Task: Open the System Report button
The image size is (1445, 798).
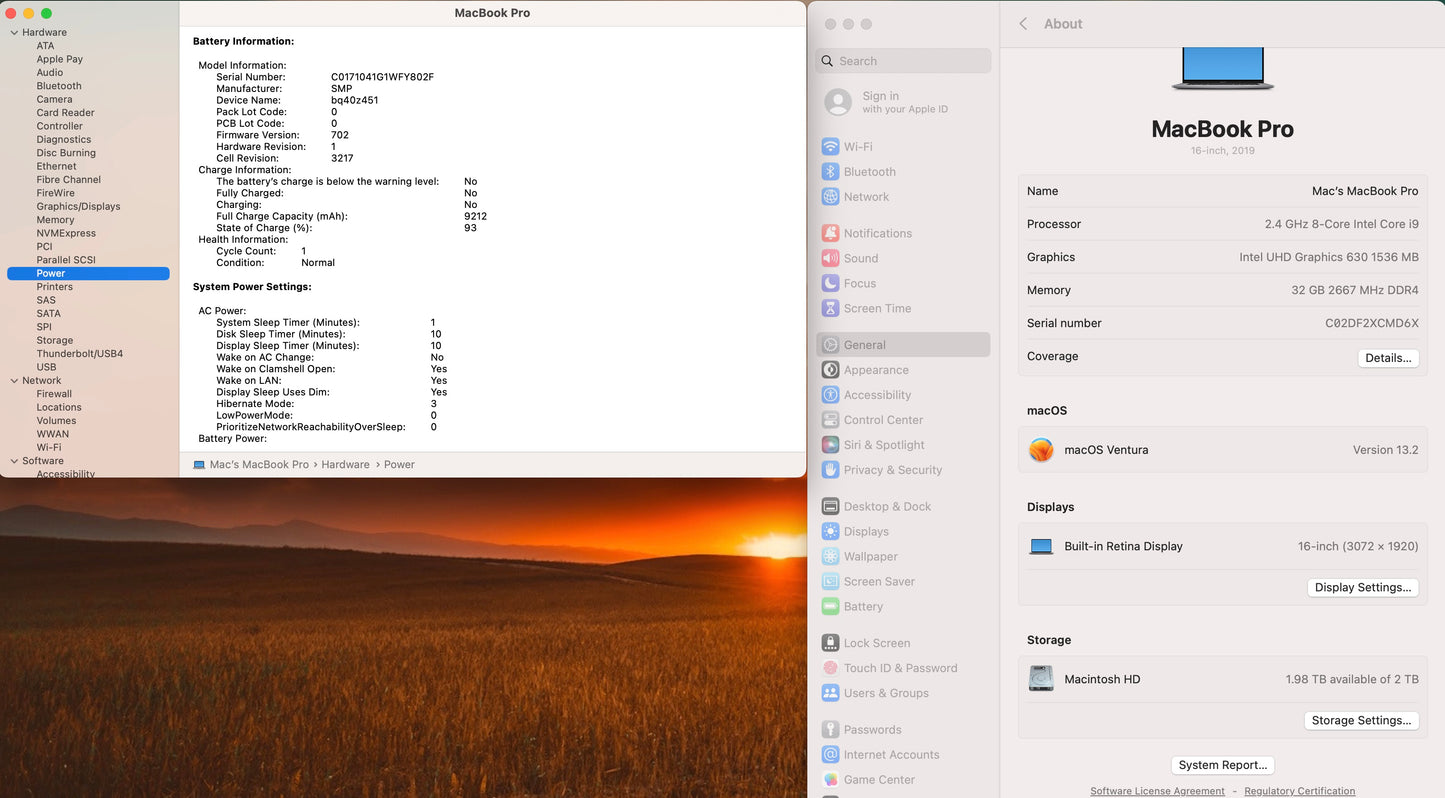Action: [x=1222, y=765]
